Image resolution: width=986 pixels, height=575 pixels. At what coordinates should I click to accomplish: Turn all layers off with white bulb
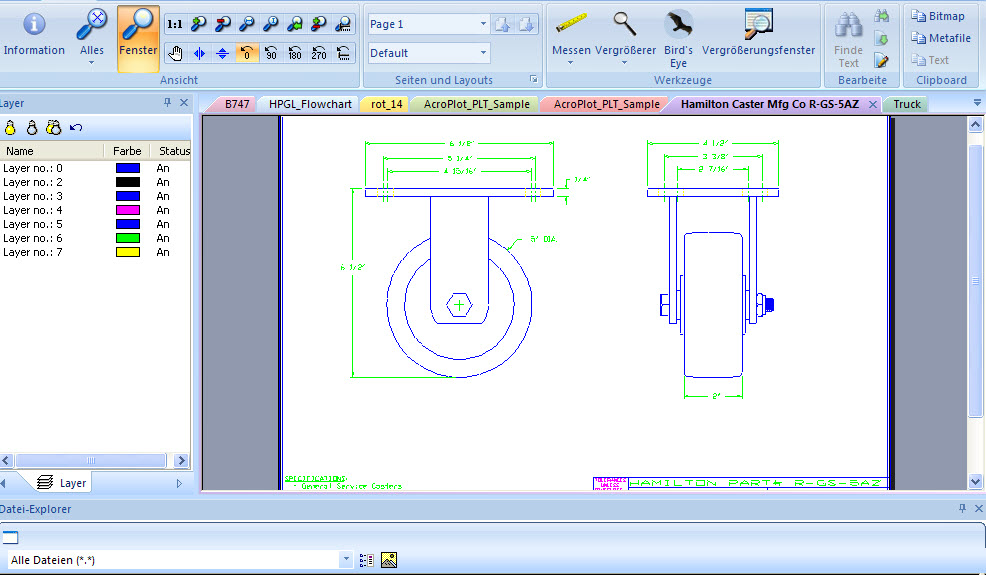pyautogui.click(x=31, y=127)
